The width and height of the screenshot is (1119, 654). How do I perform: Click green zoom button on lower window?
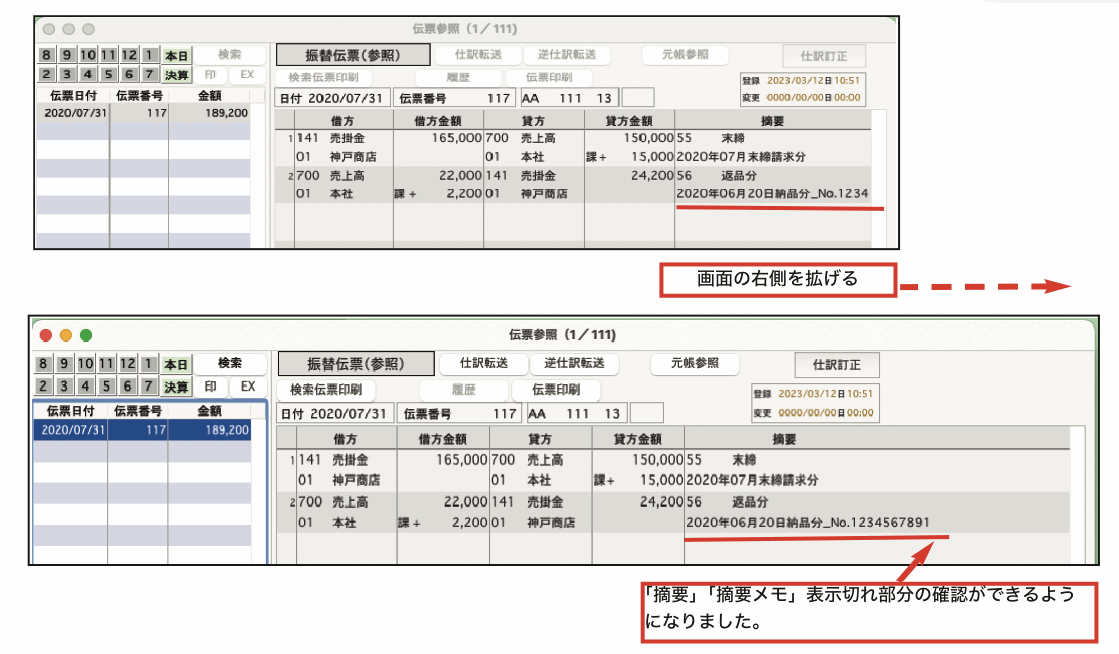point(86,335)
